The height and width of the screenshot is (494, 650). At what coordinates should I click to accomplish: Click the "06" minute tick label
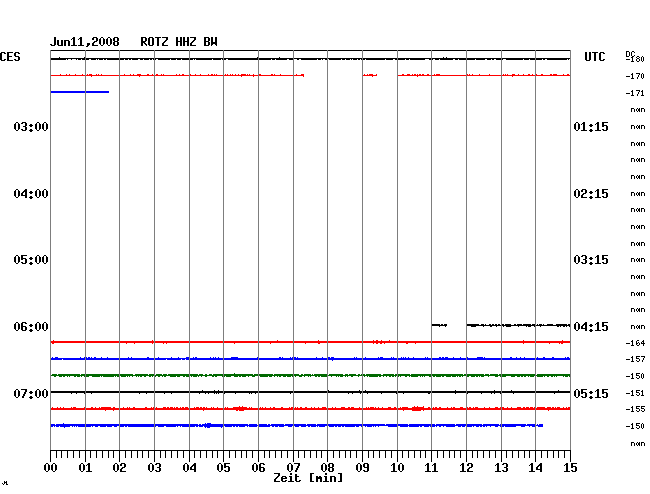tap(258, 467)
